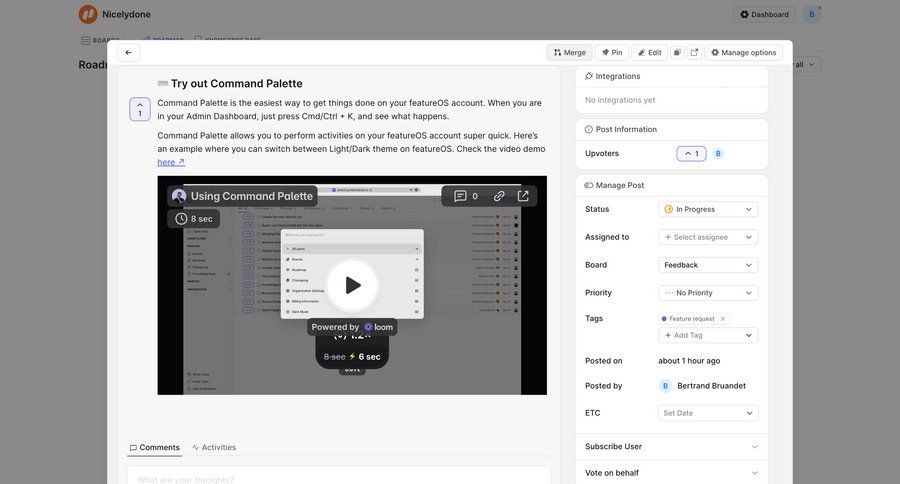
Task: Click the duplicate post icon
Action: click(677, 52)
